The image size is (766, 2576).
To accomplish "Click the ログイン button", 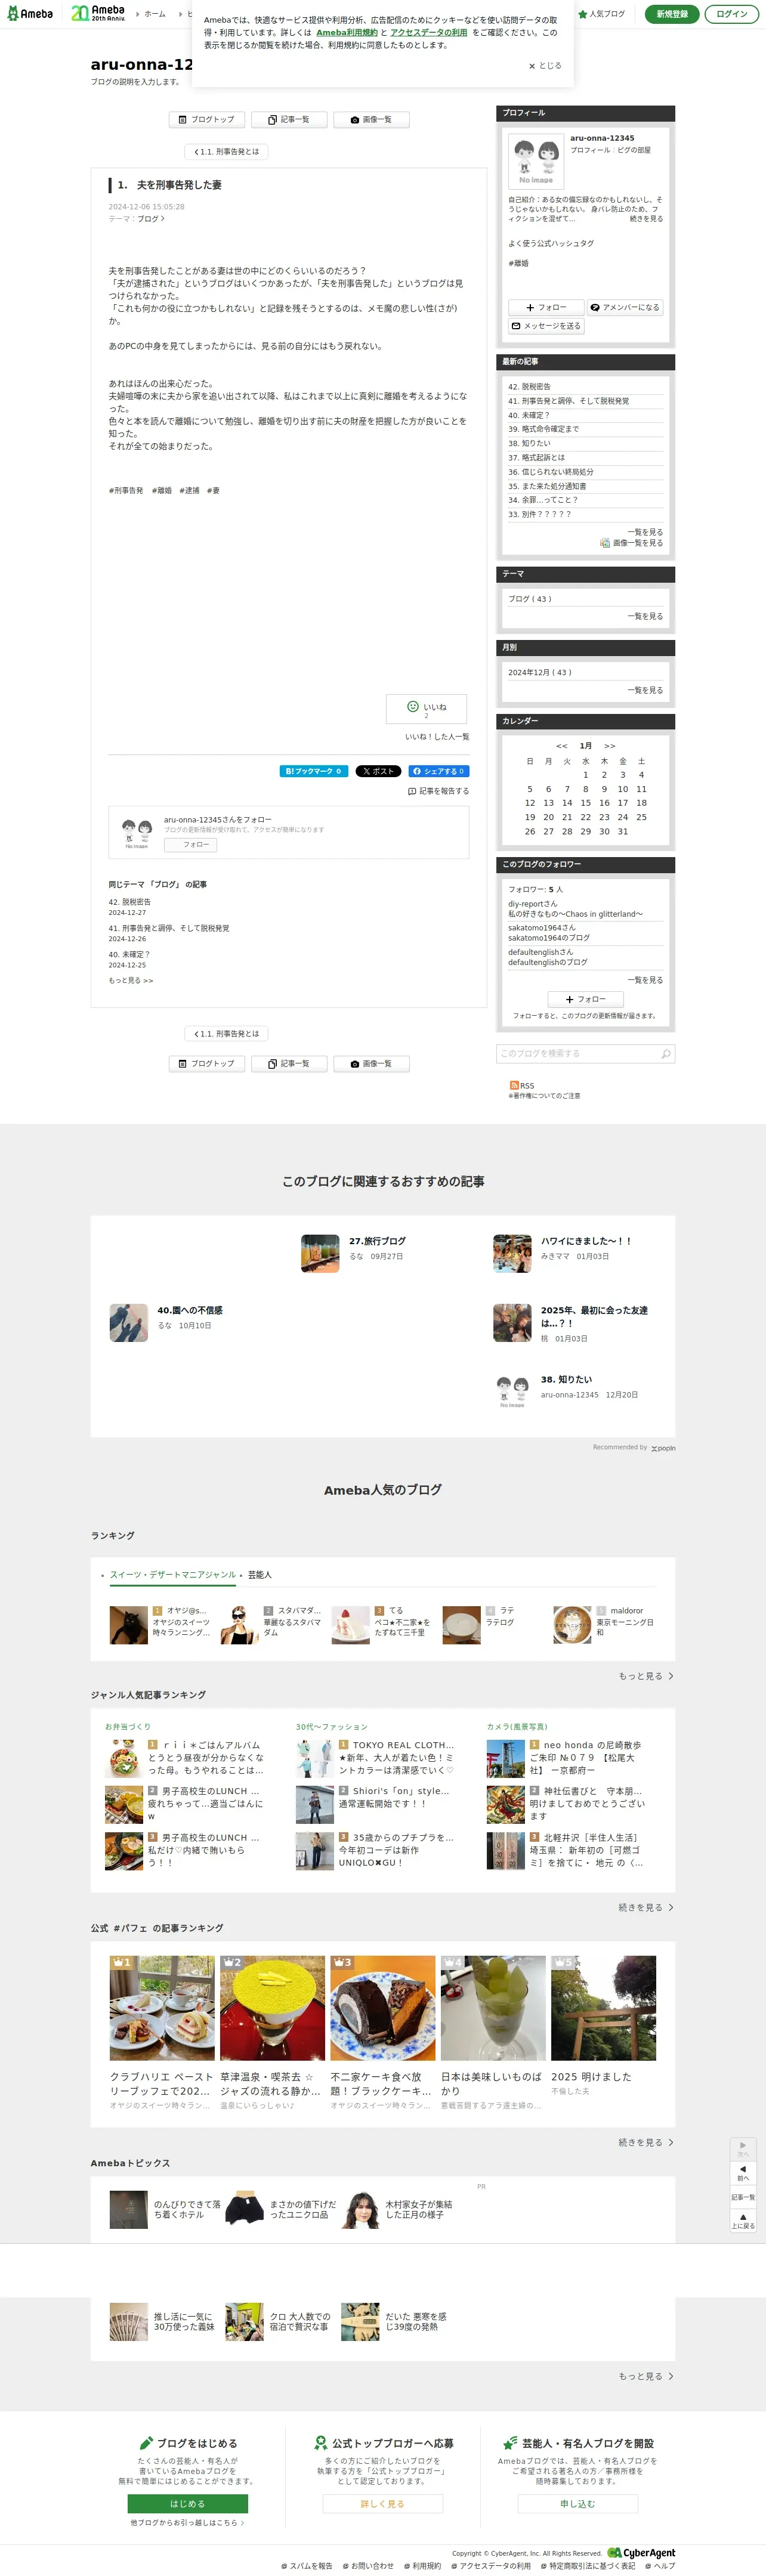I will coord(731,14).
